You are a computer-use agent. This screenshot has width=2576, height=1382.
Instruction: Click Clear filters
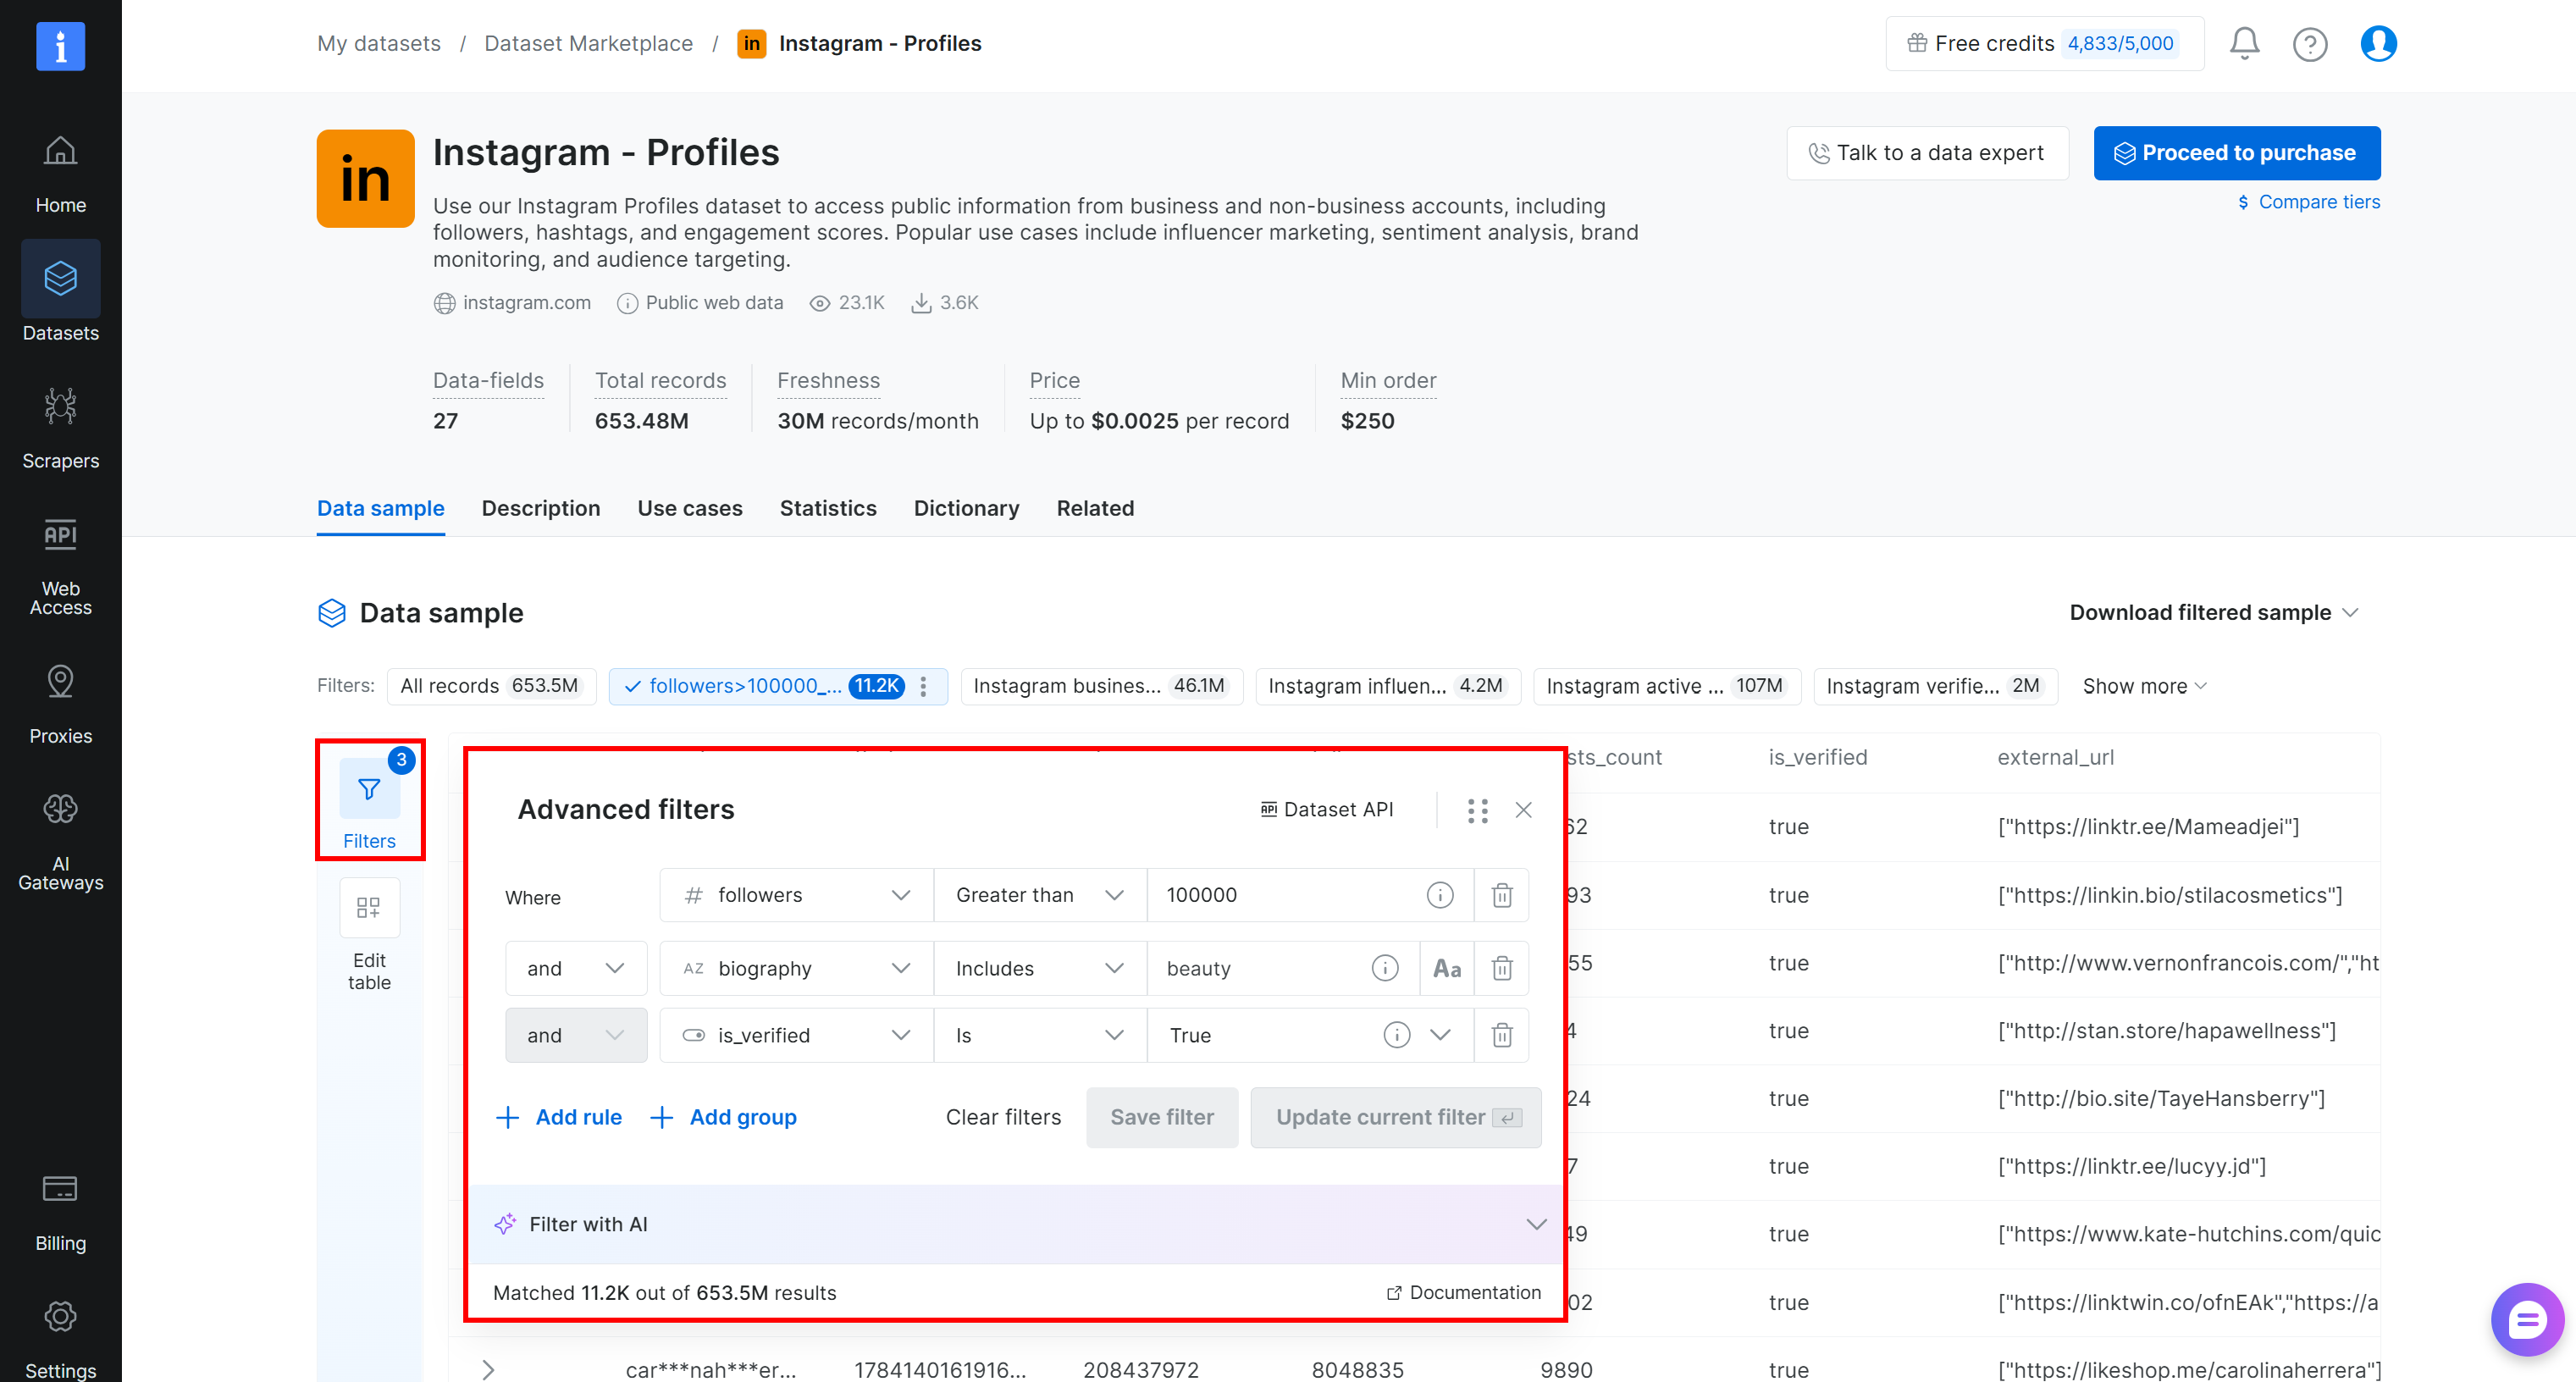(1003, 1117)
